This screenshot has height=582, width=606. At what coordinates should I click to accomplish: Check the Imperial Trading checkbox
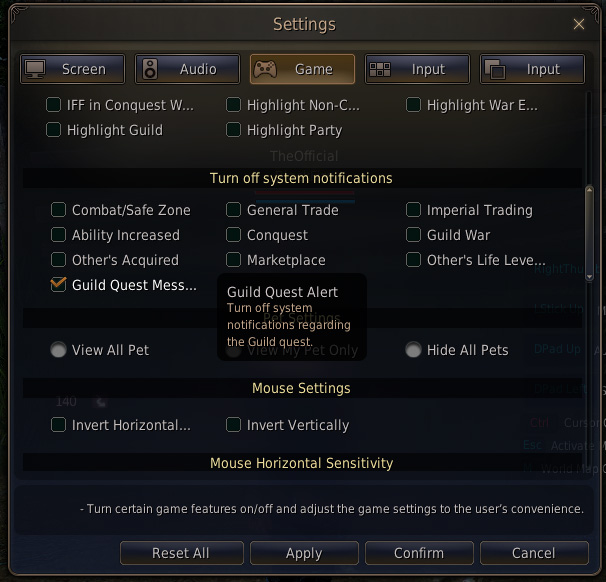click(413, 210)
